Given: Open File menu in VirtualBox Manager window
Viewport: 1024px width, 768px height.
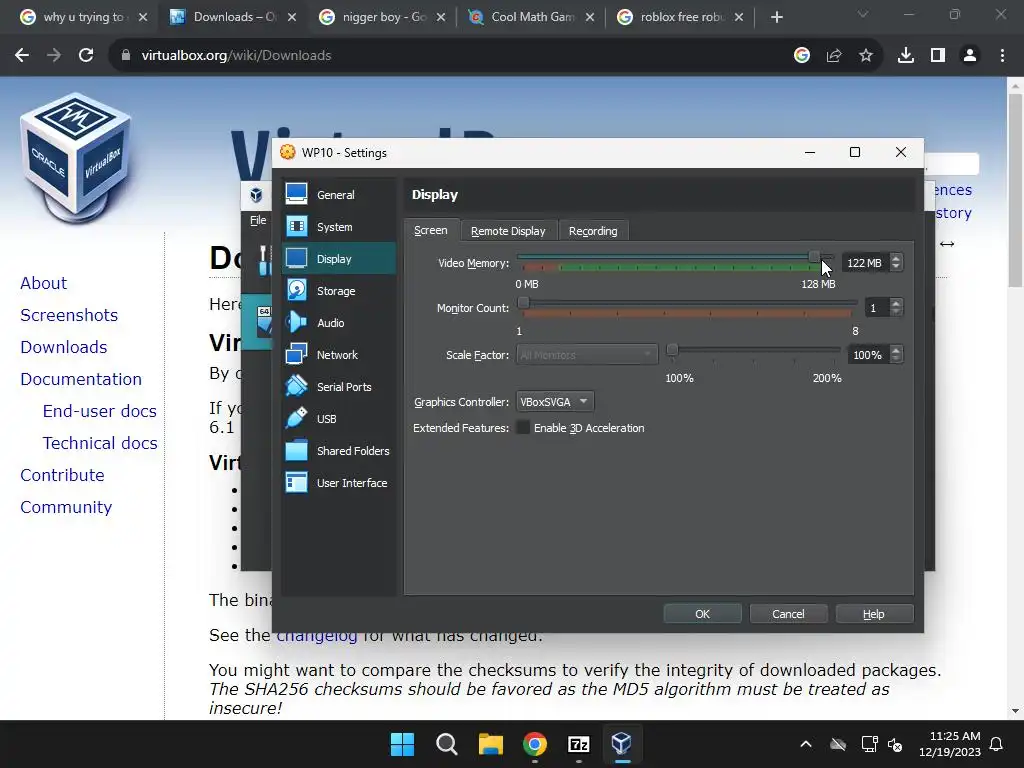Looking at the screenshot, I should [258, 220].
